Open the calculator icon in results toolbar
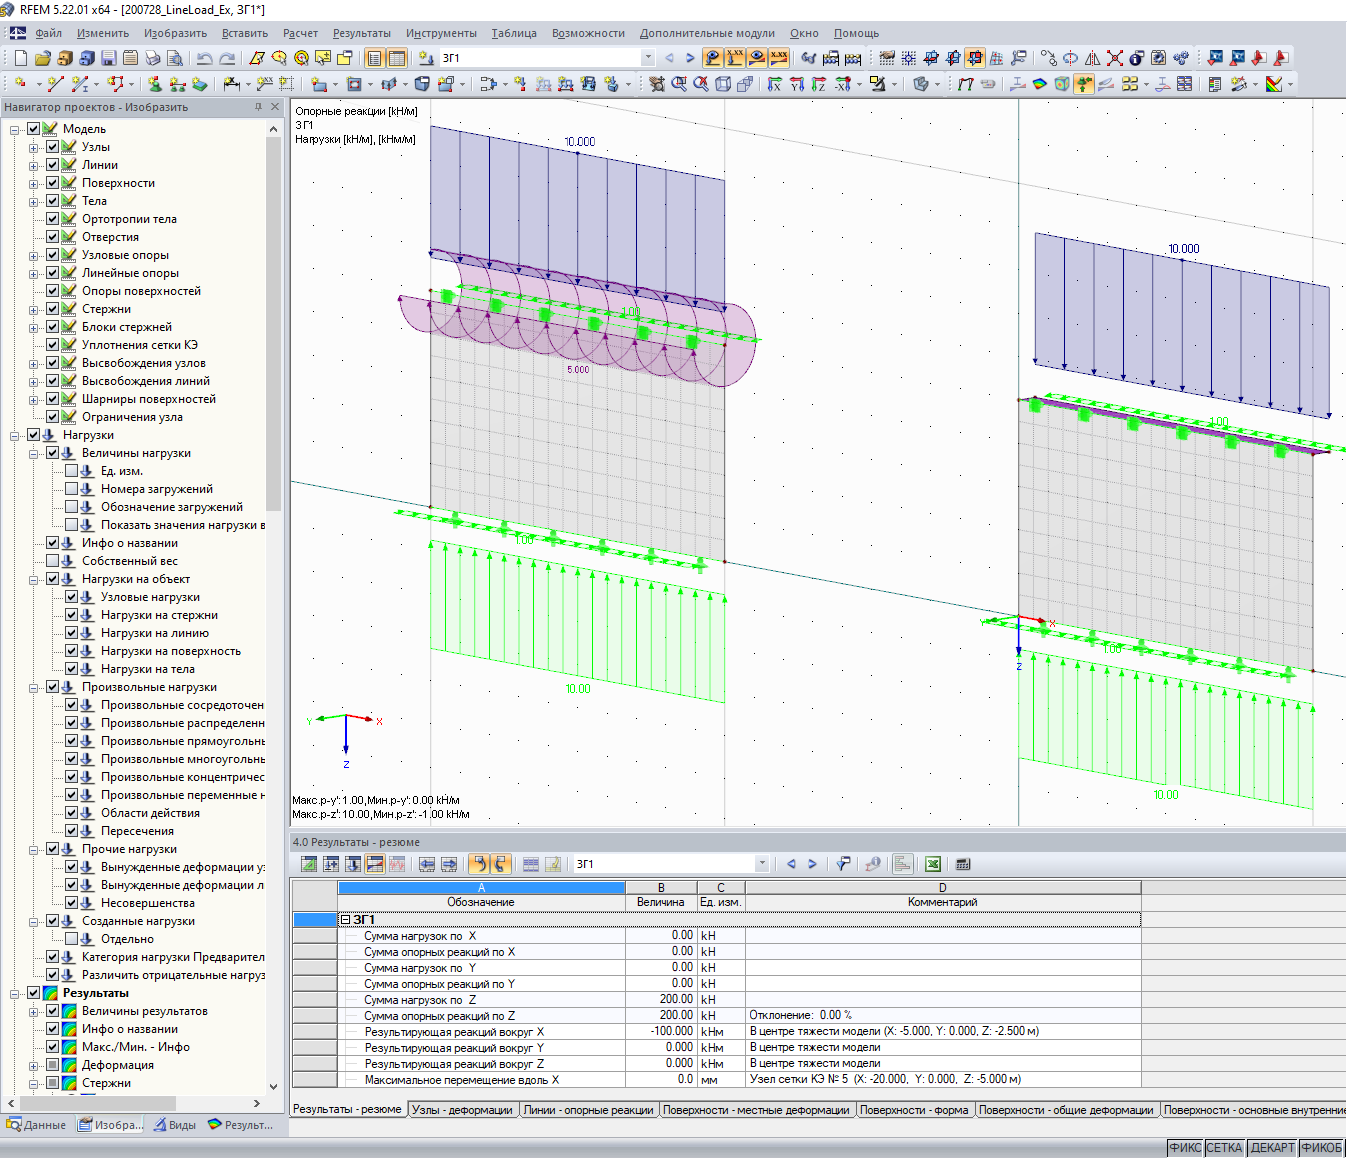 963,864
